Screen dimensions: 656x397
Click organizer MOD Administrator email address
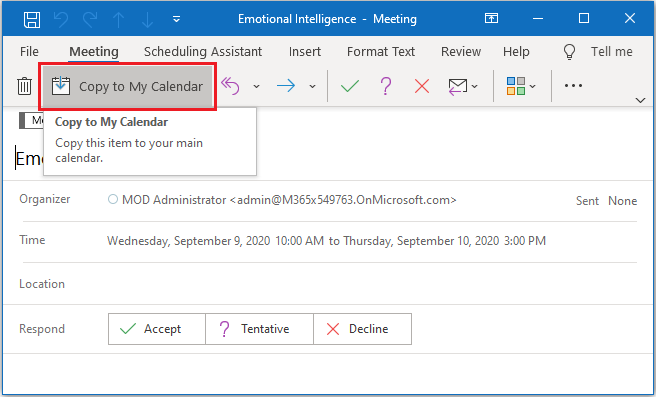pyautogui.click(x=289, y=200)
